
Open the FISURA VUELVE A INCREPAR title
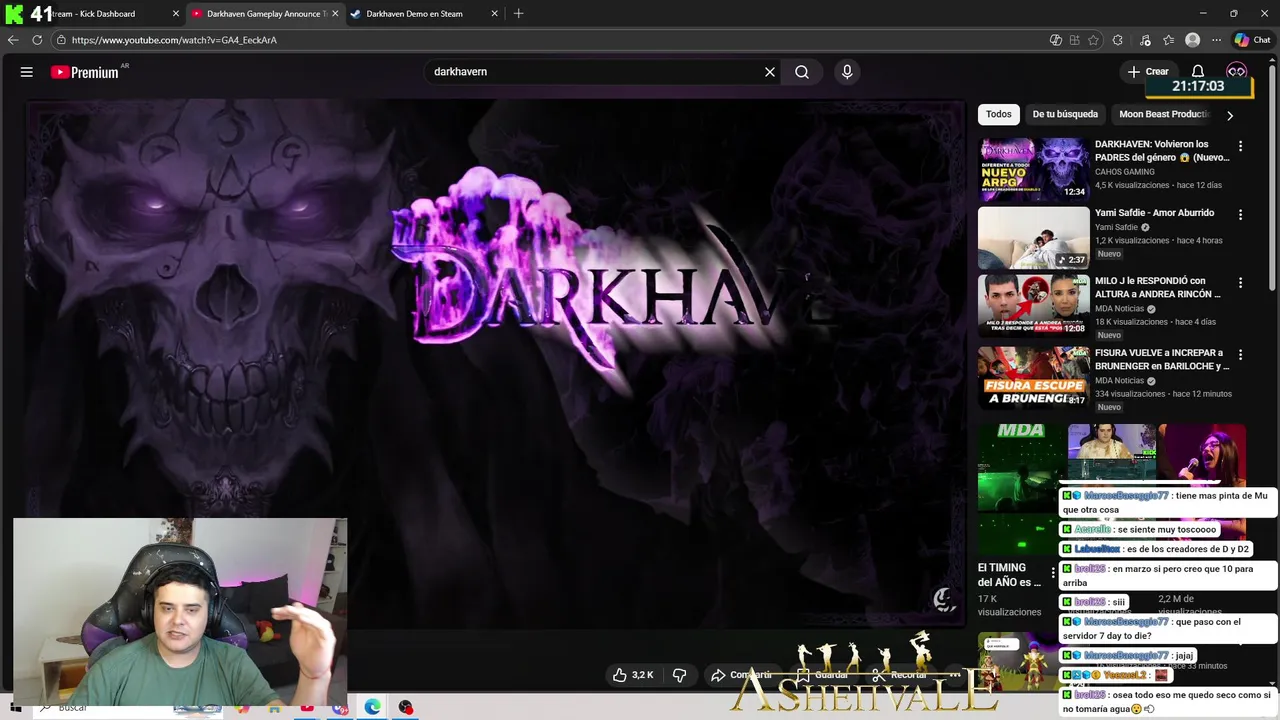pyautogui.click(x=1162, y=360)
